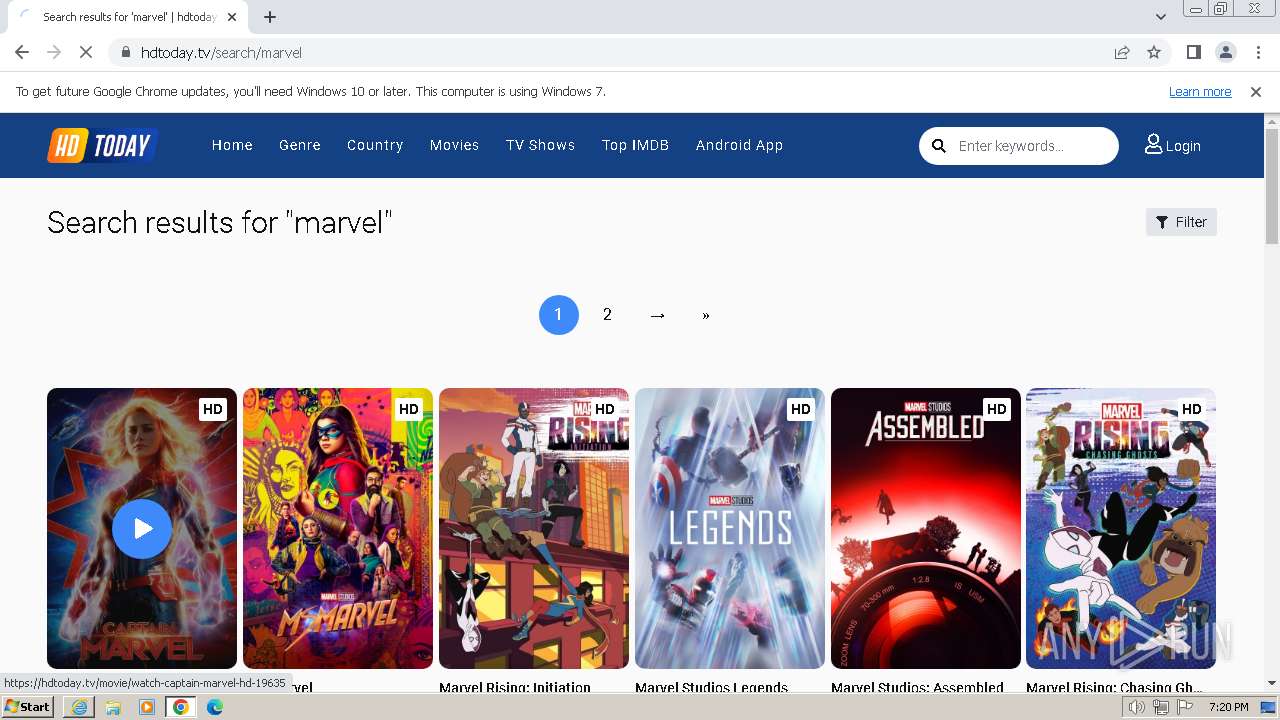Screen dimensions: 1280x720
Task: Click the volume tray icon
Action: 1137,707
